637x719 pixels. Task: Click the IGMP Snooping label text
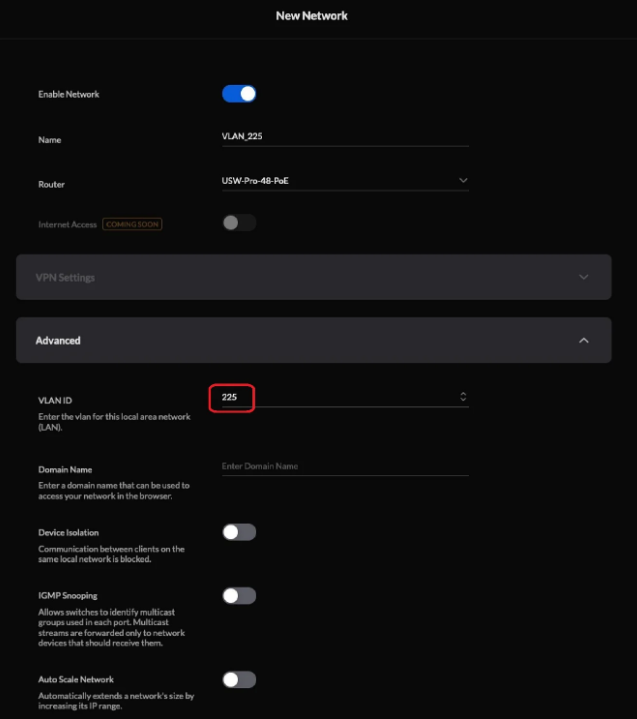67,596
